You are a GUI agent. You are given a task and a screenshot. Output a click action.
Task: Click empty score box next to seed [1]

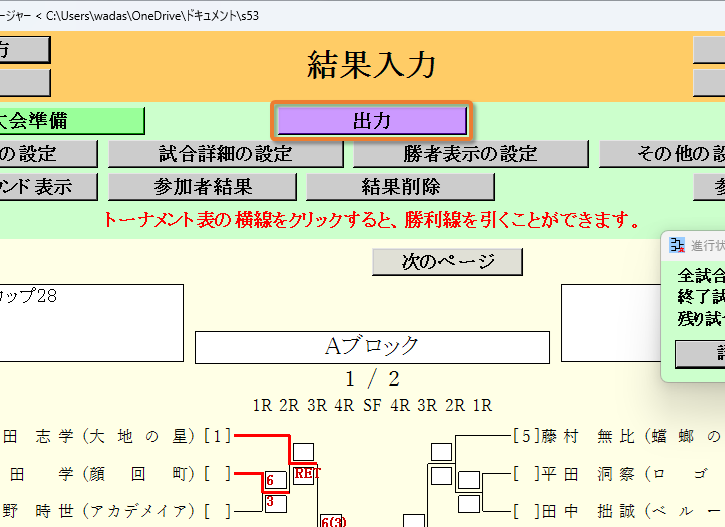(303, 452)
